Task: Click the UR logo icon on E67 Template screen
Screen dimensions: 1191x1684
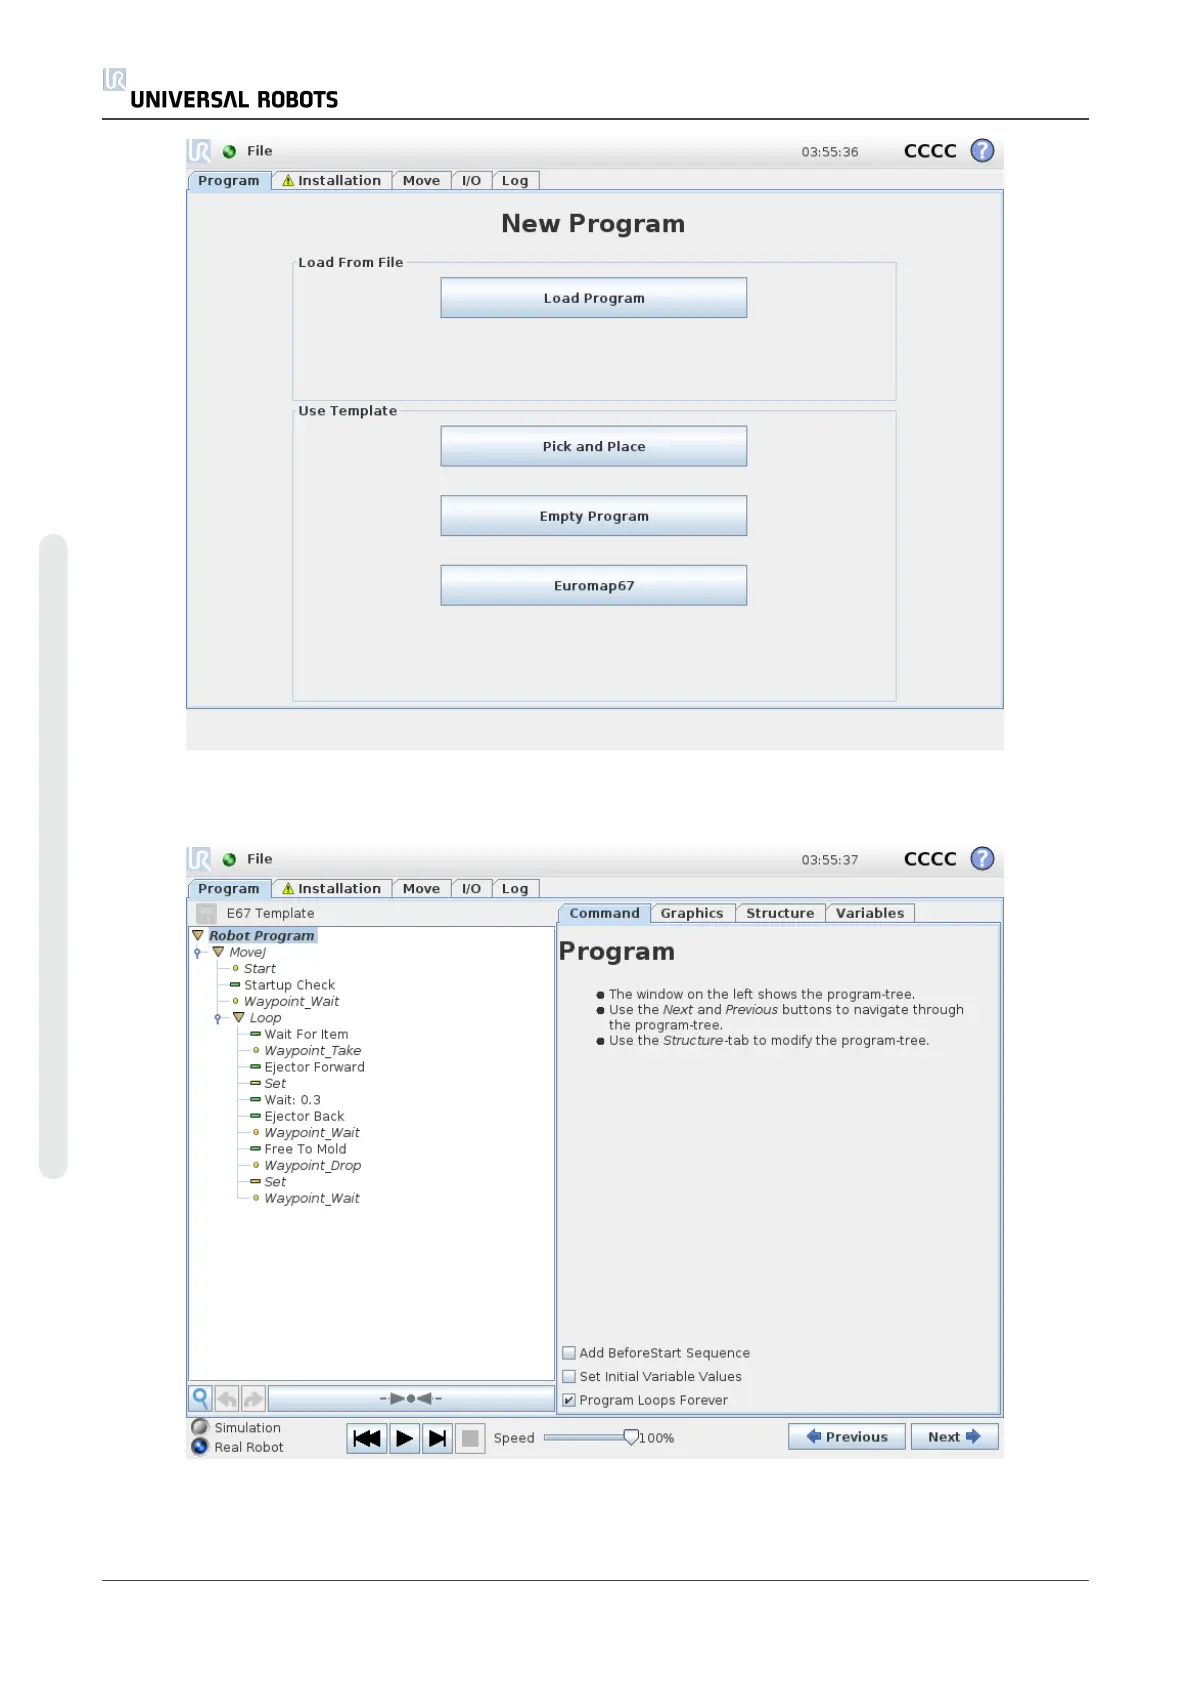Action: pyautogui.click(x=199, y=859)
